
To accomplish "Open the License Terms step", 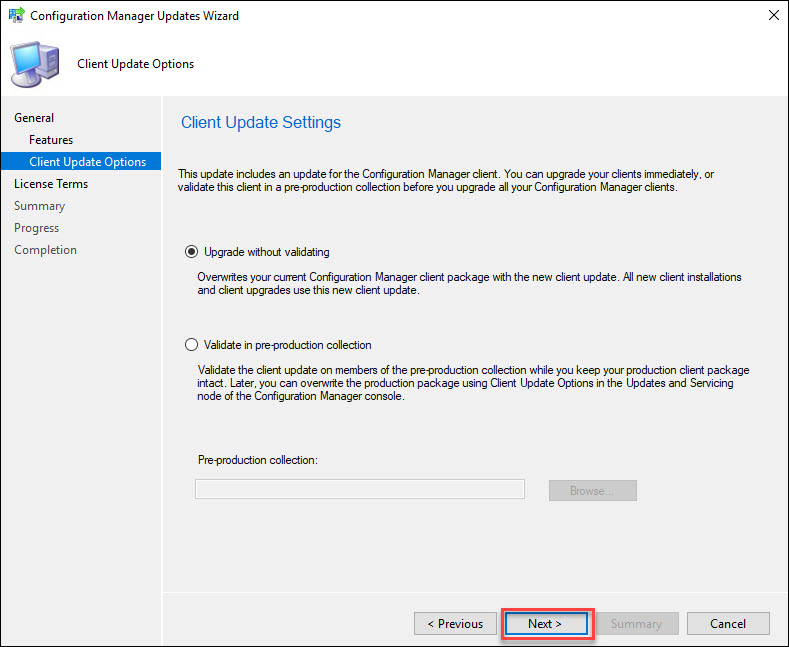I will (x=51, y=184).
